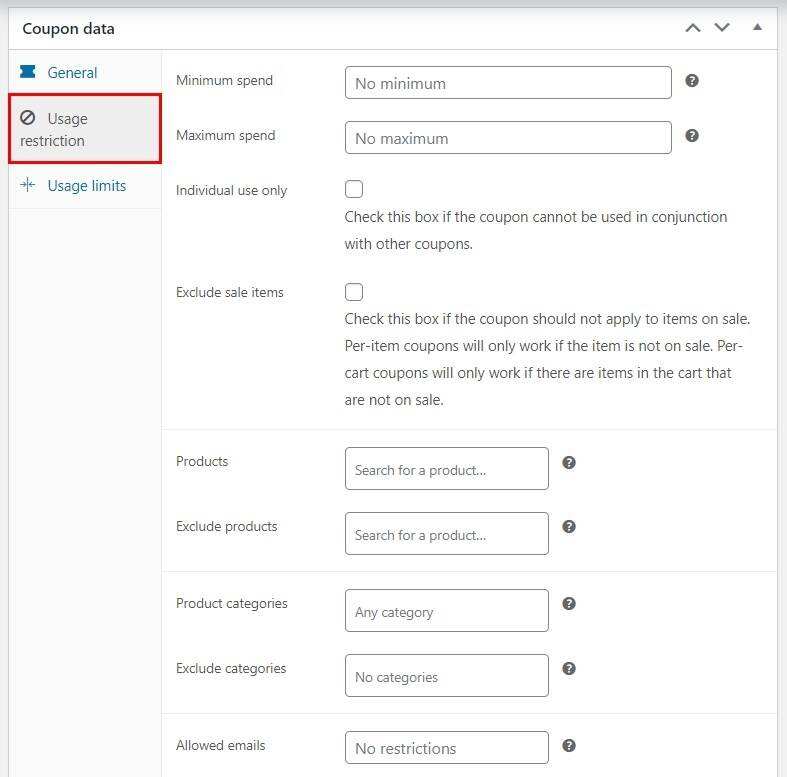This screenshot has width=787, height=777.
Task: Enable the Individual use only checkbox
Action: pyautogui.click(x=354, y=189)
